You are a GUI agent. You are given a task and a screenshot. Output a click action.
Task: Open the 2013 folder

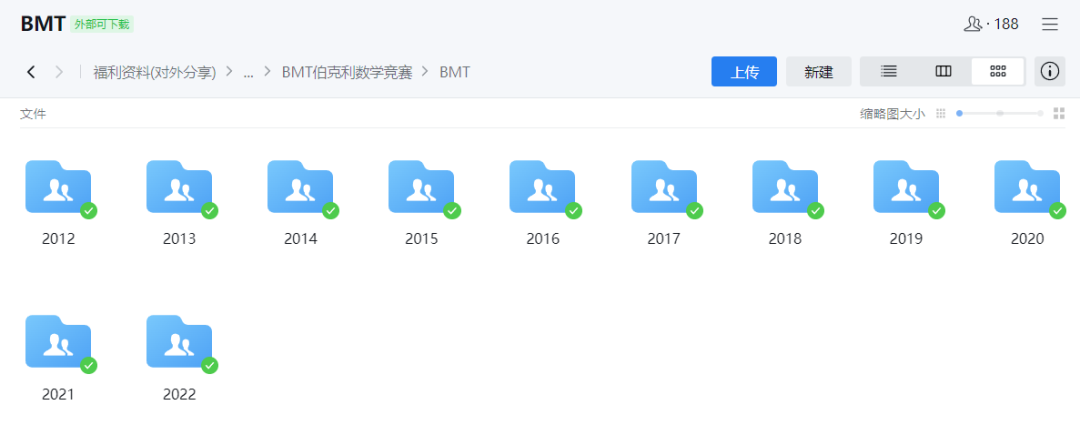pos(180,187)
